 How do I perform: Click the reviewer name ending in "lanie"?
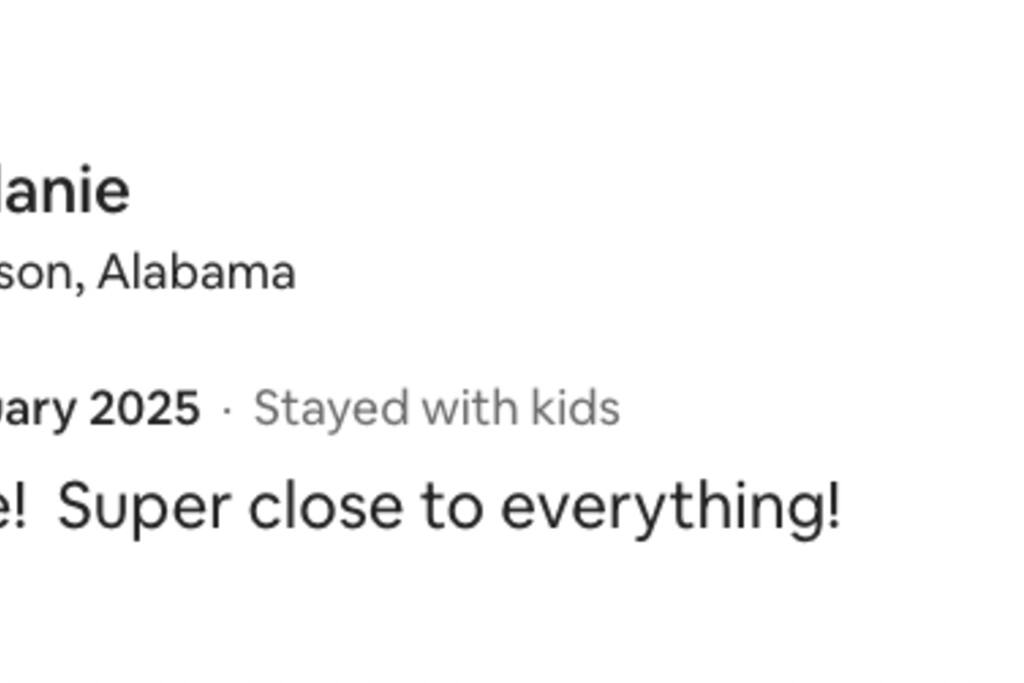point(64,191)
